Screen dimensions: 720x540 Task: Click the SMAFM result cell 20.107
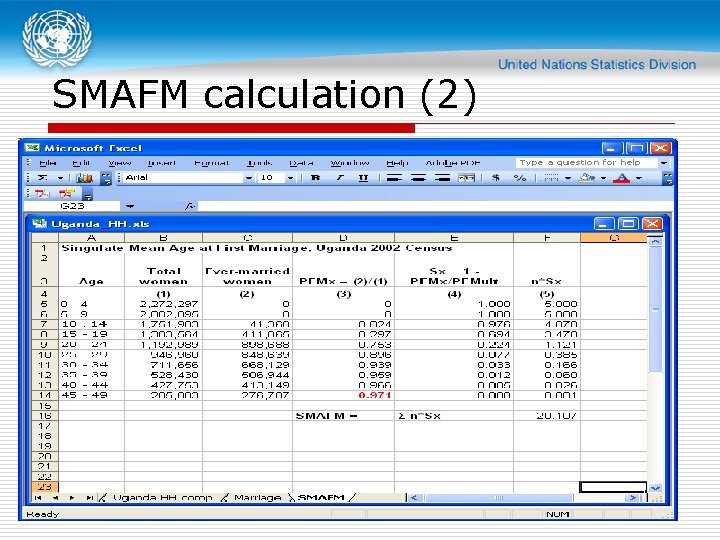(x=547, y=416)
